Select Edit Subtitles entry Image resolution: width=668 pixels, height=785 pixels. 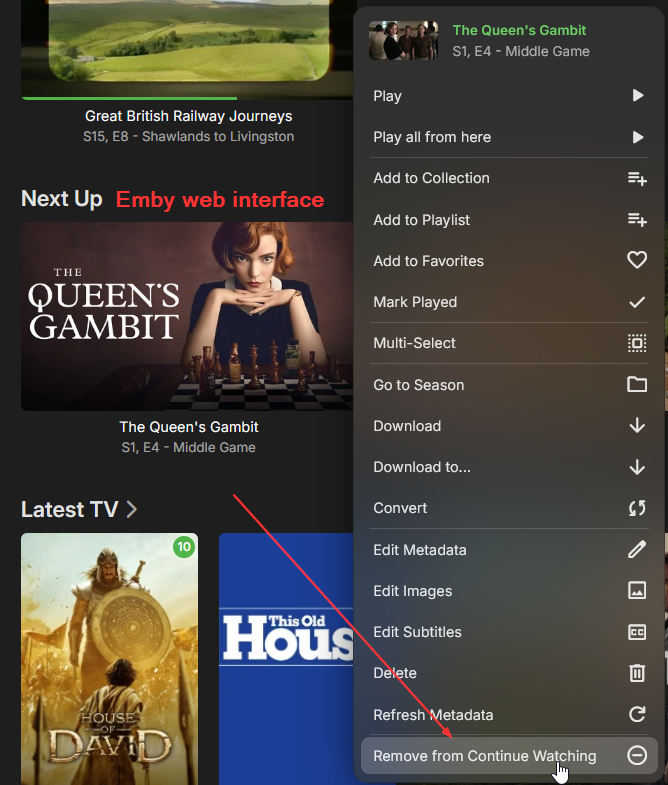click(x=509, y=632)
